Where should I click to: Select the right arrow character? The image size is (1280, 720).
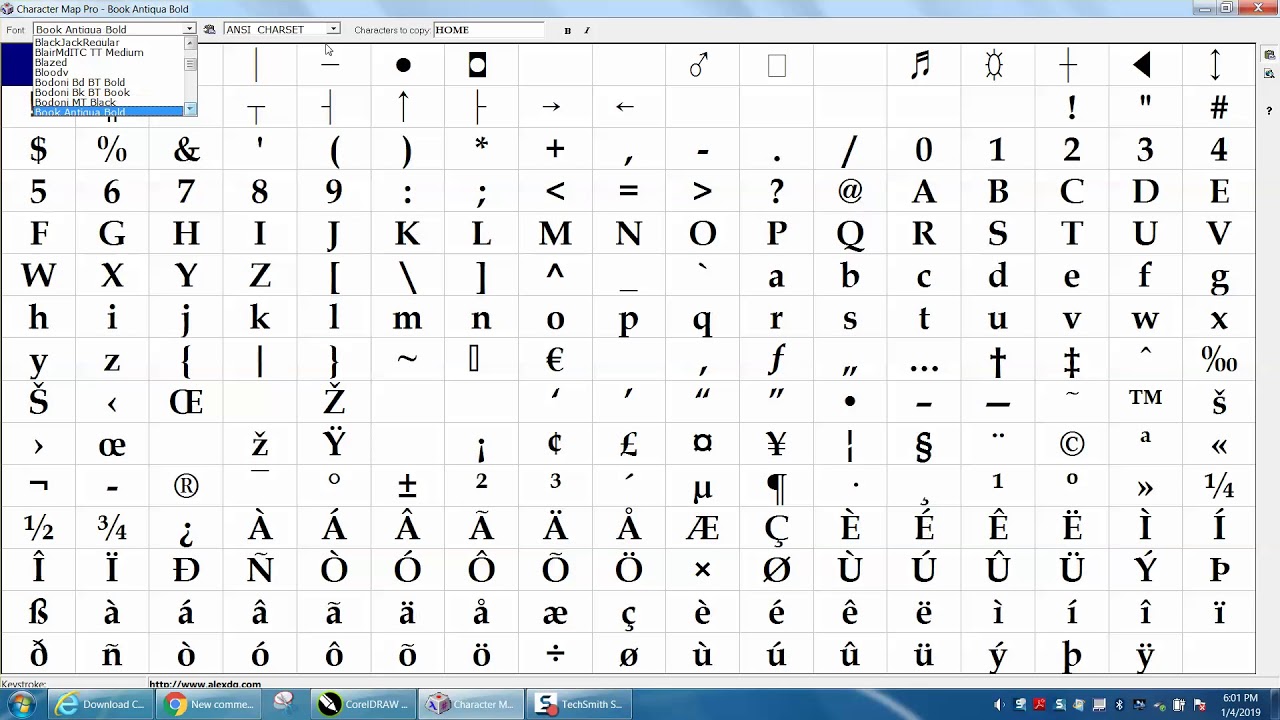551,107
